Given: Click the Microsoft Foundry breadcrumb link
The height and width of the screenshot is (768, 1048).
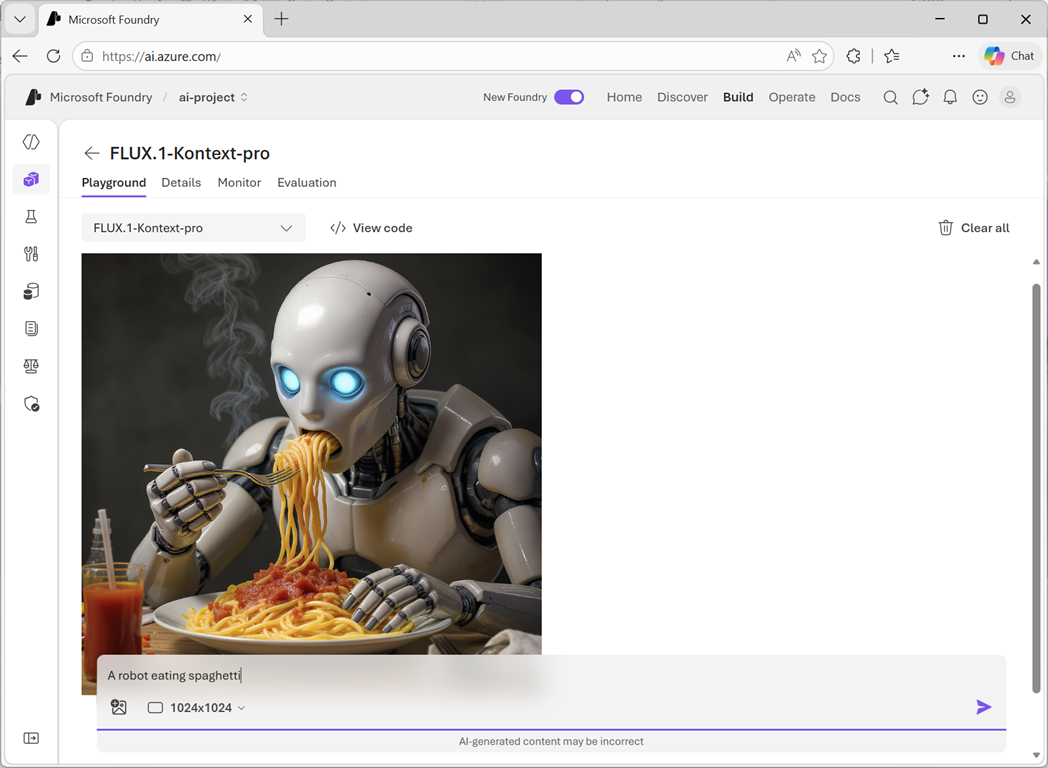Looking at the screenshot, I should [101, 98].
